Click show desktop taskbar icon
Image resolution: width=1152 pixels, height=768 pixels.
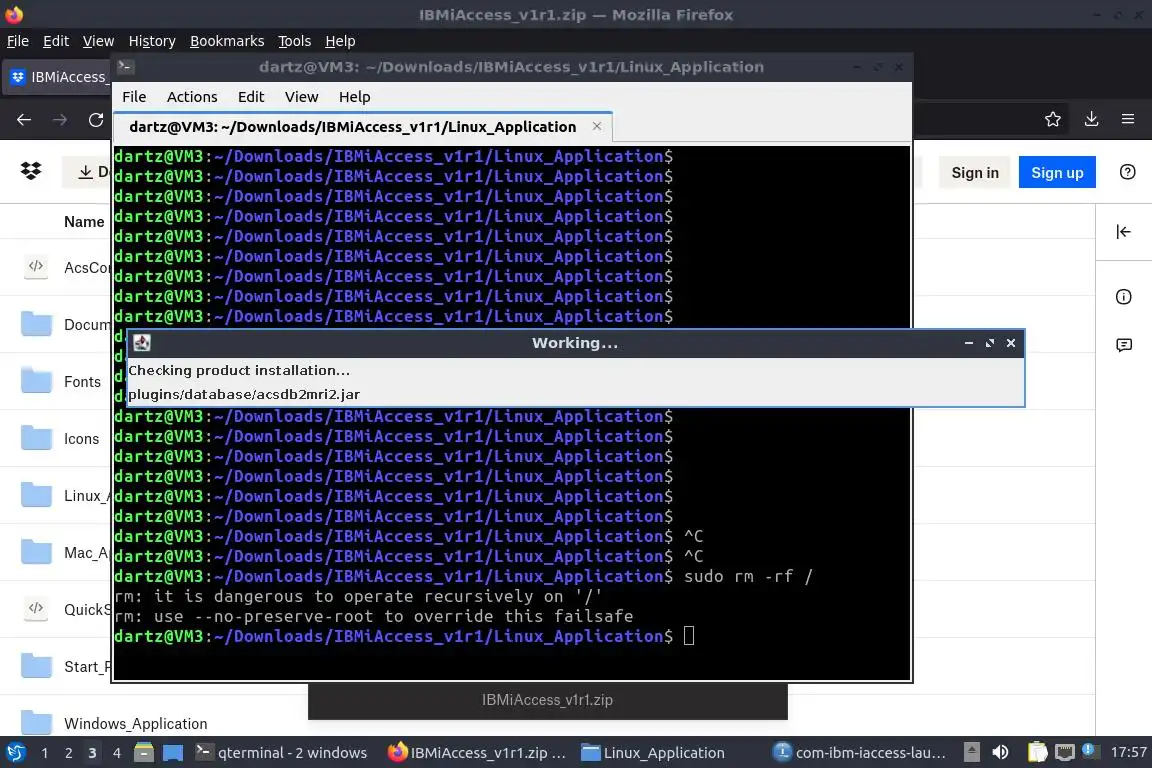[x=173, y=753]
